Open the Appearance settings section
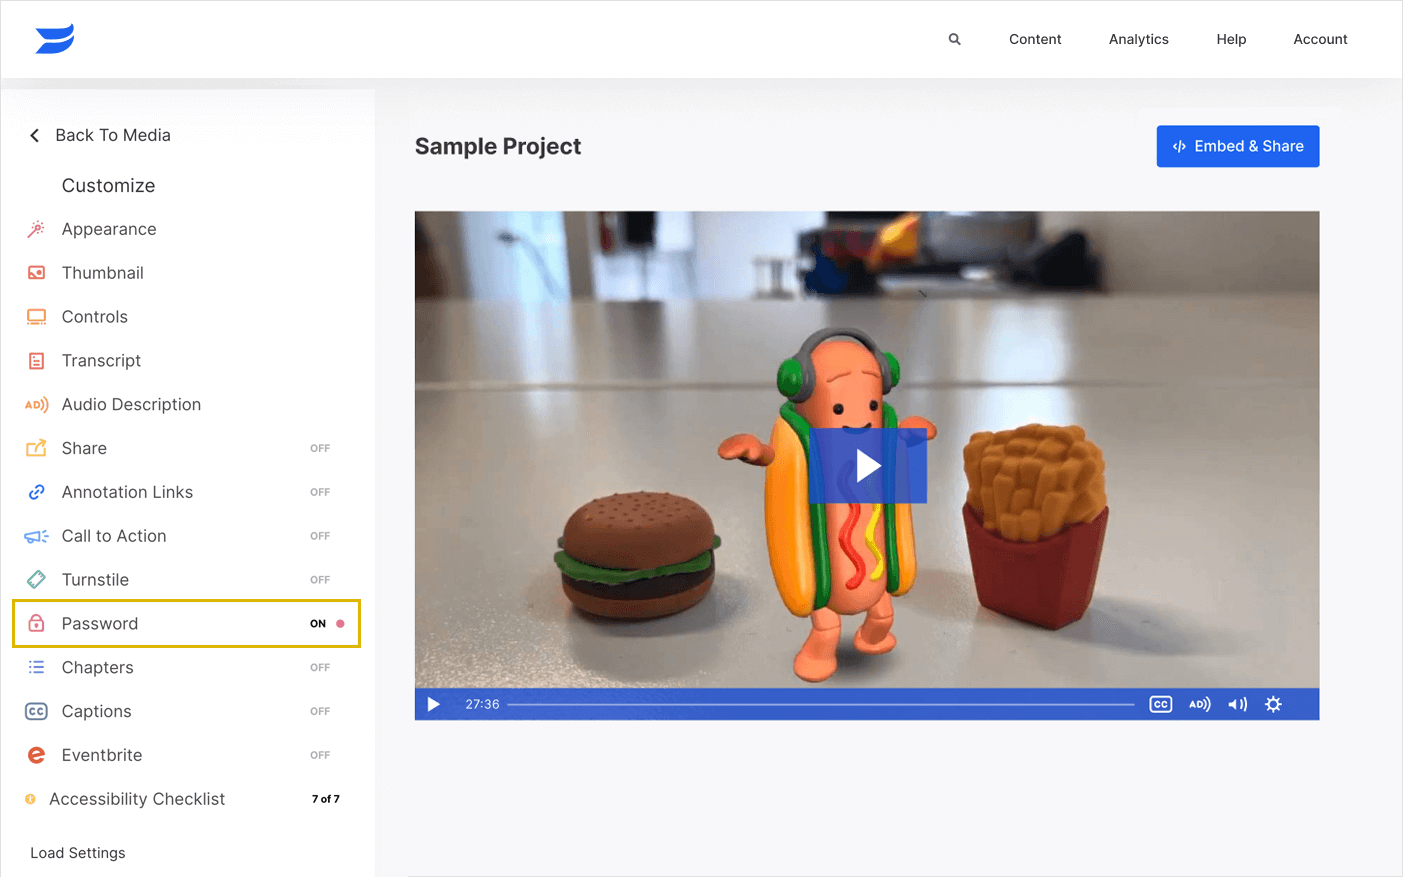 (x=109, y=229)
